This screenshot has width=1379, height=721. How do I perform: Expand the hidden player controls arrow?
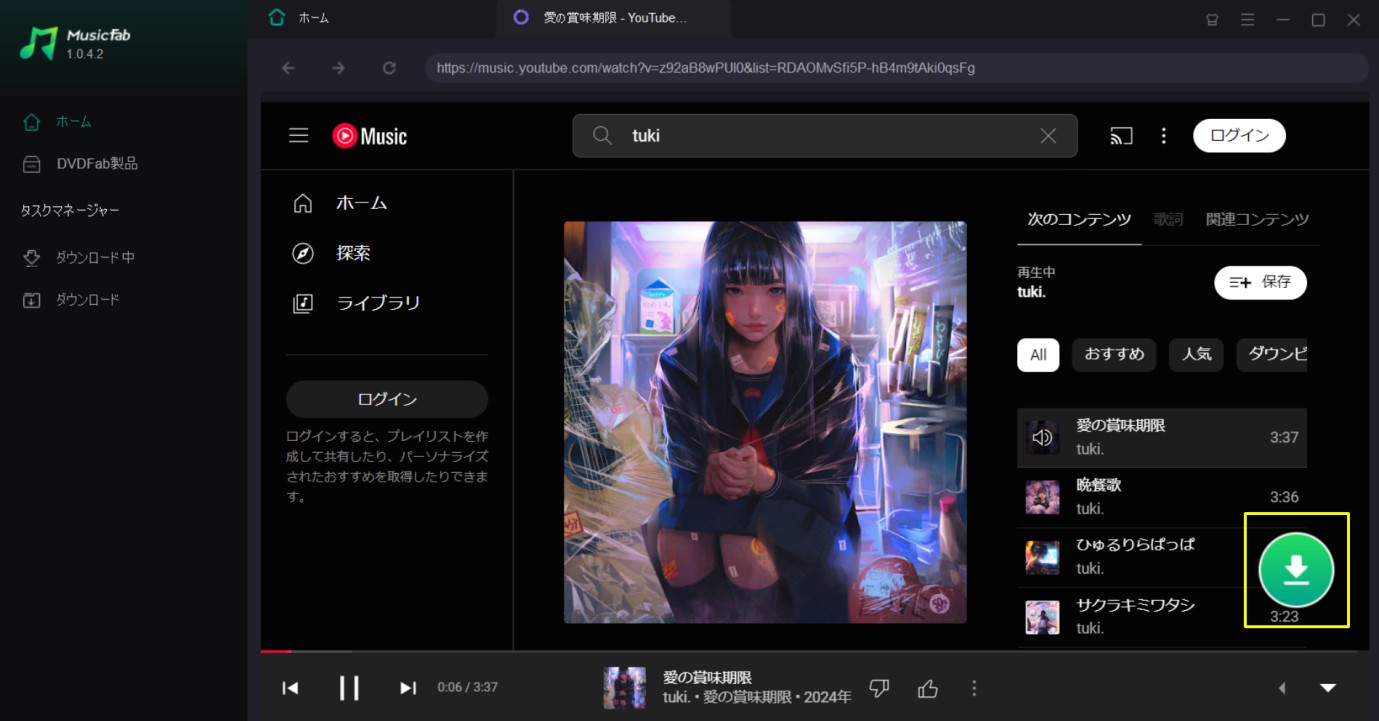(1282, 688)
